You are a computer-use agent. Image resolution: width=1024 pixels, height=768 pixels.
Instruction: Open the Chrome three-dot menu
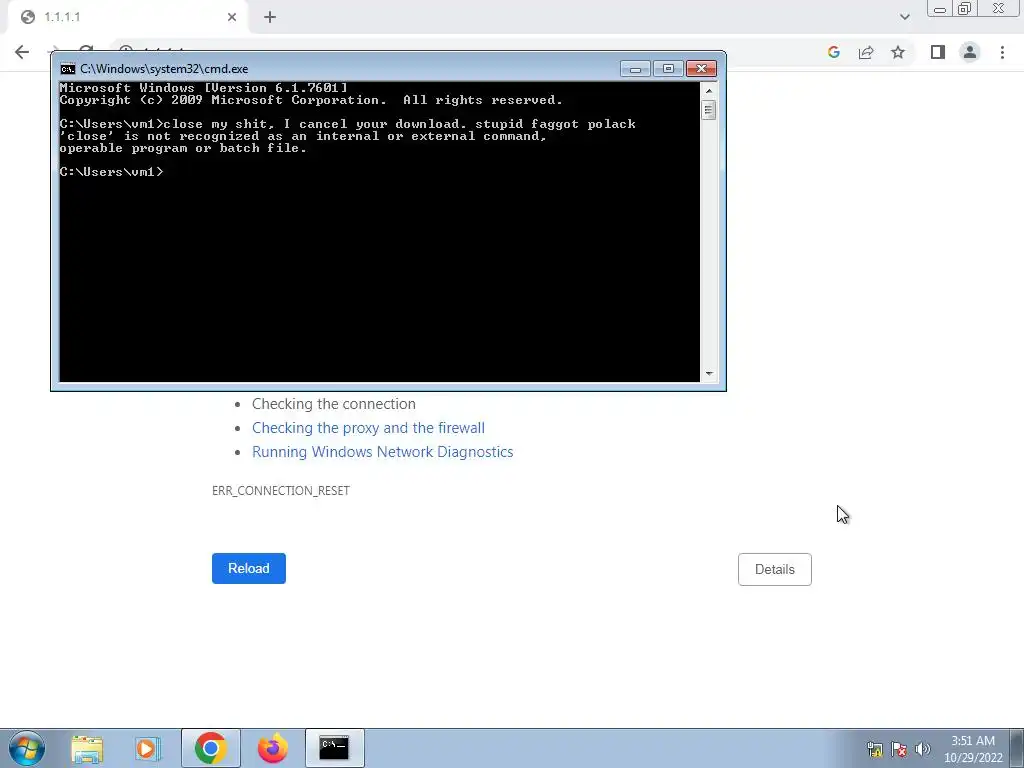(1002, 52)
